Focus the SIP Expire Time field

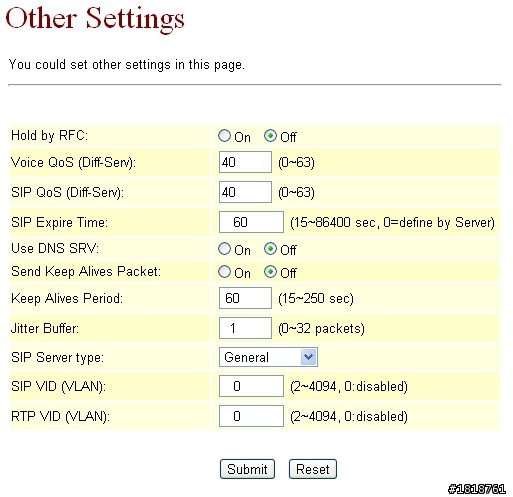click(251, 222)
